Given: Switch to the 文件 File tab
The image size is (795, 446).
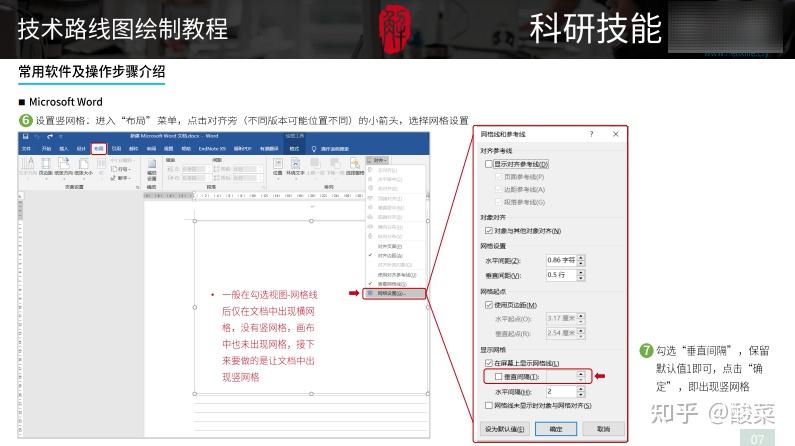Looking at the screenshot, I should point(26,149).
